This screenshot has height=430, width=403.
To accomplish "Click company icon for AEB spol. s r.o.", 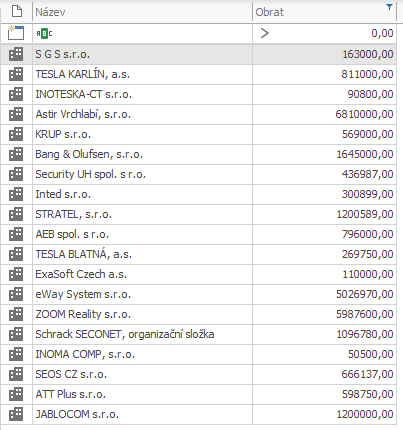I will [x=16, y=234].
